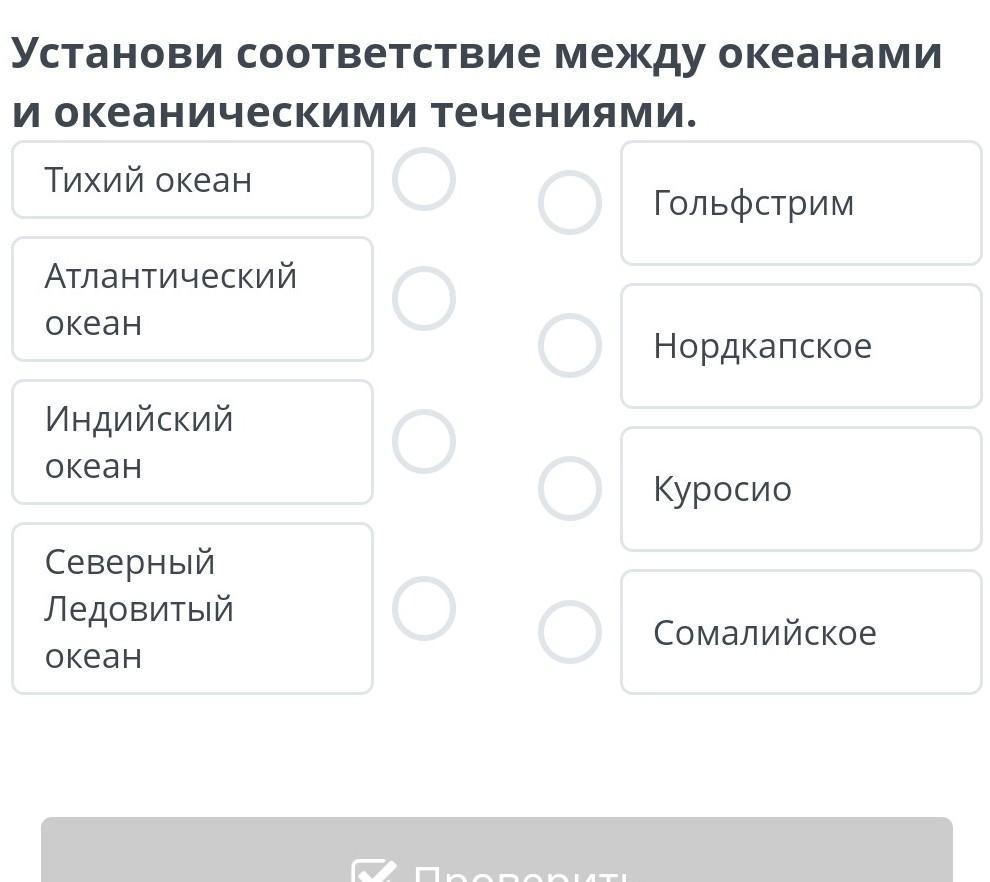Choose the Сомалийское answer card
990x882 pixels.
801,632
